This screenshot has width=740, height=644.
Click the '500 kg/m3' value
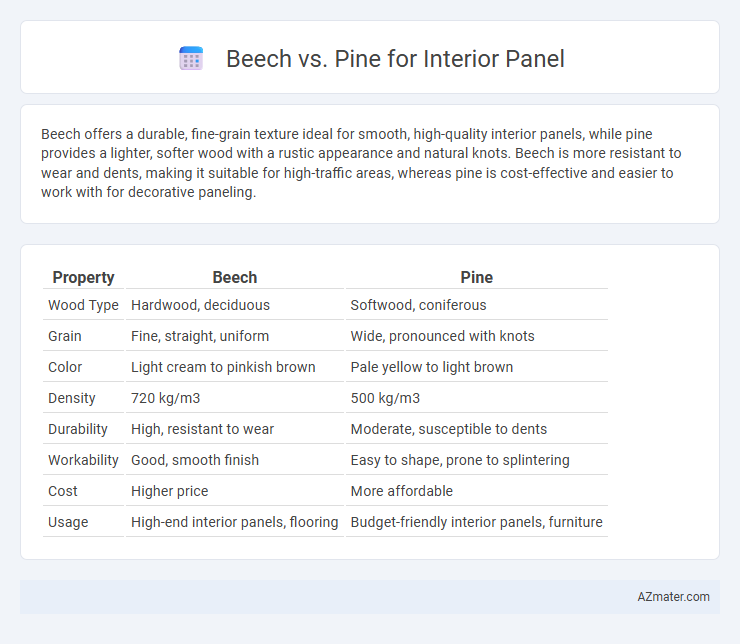(x=385, y=398)
